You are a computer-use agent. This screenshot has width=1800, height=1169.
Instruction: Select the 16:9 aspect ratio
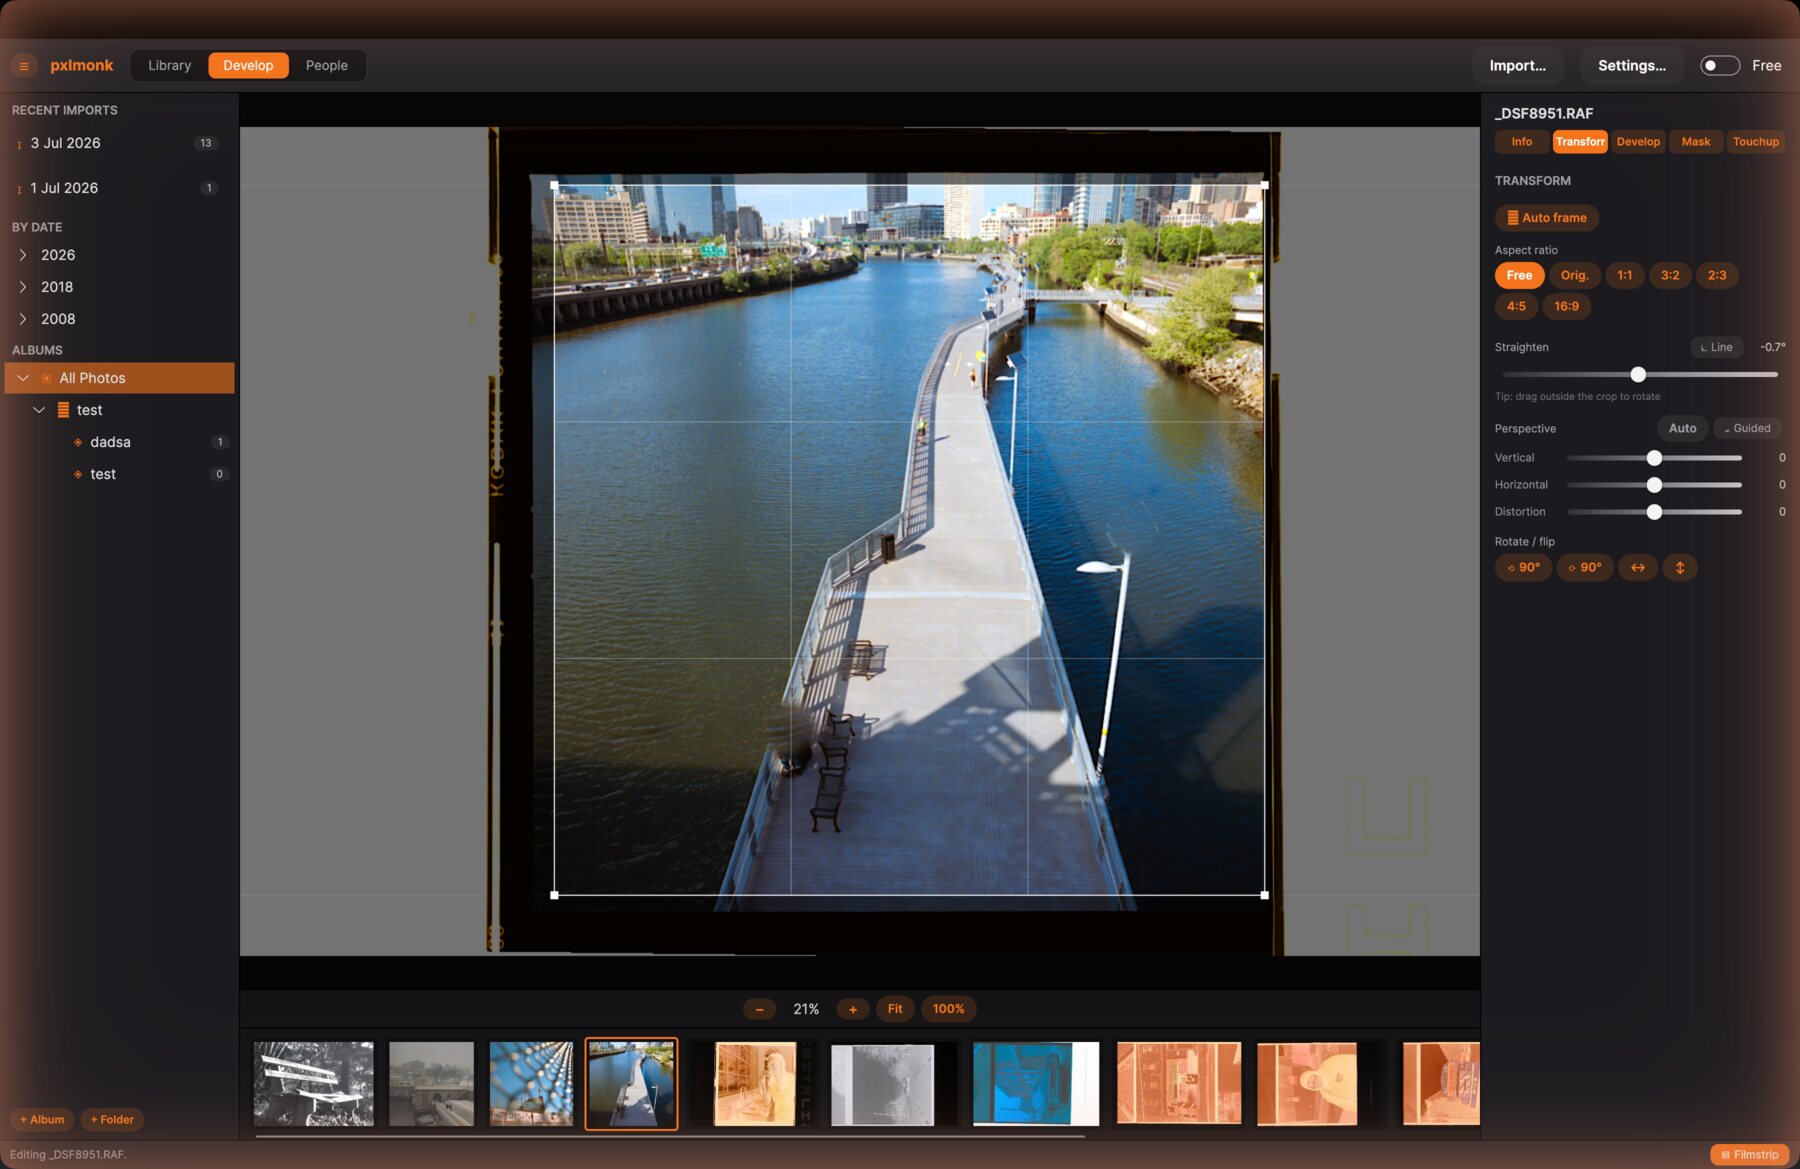[1566, 306]
